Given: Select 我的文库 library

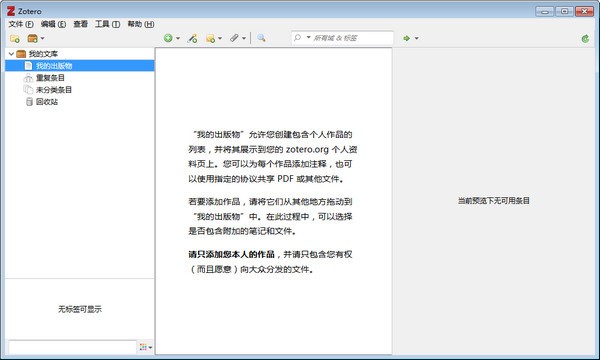Looking at the screenshot, I should coord(43,54).
